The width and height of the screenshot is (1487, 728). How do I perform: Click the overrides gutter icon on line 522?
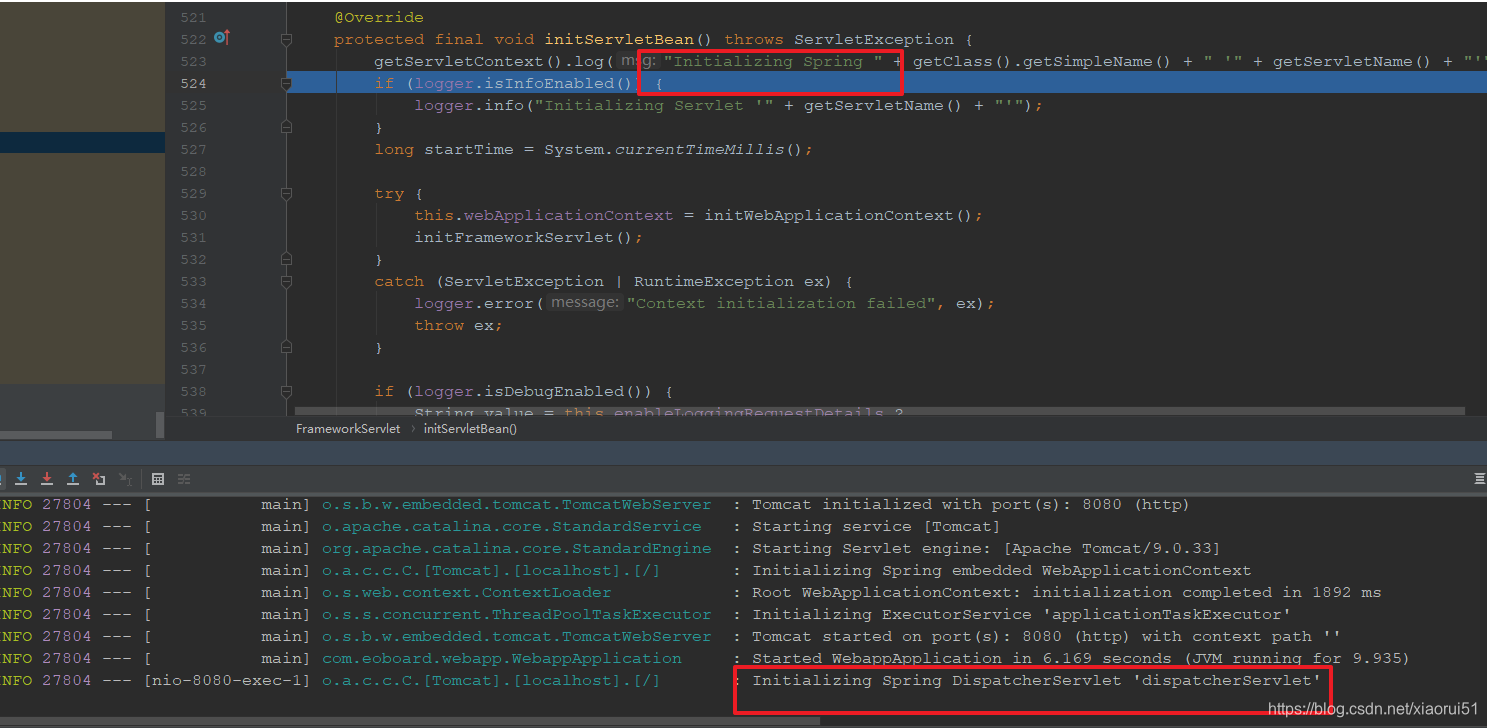[222, 38]
